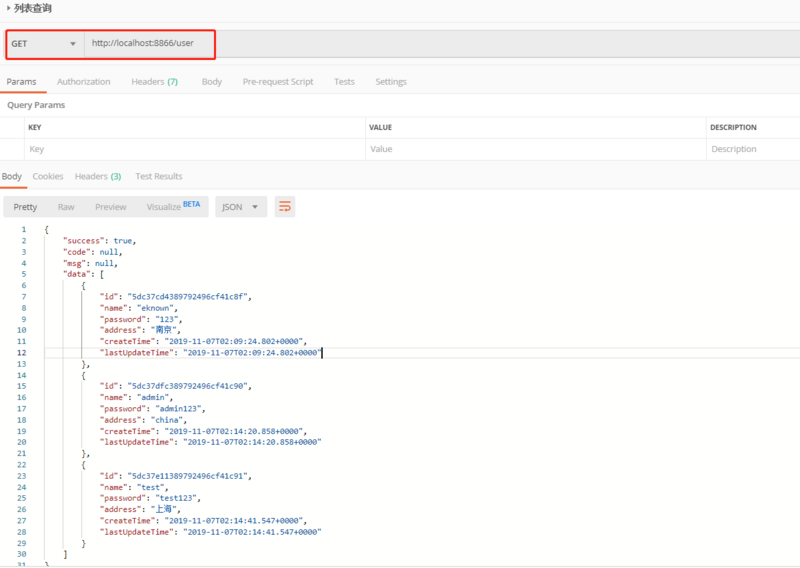Click line number 22 in the gutter

pos(21,465)
